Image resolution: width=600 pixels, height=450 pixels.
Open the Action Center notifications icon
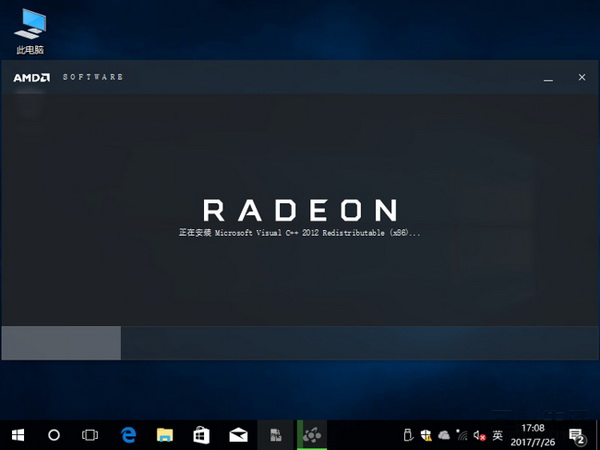(577, 436)
